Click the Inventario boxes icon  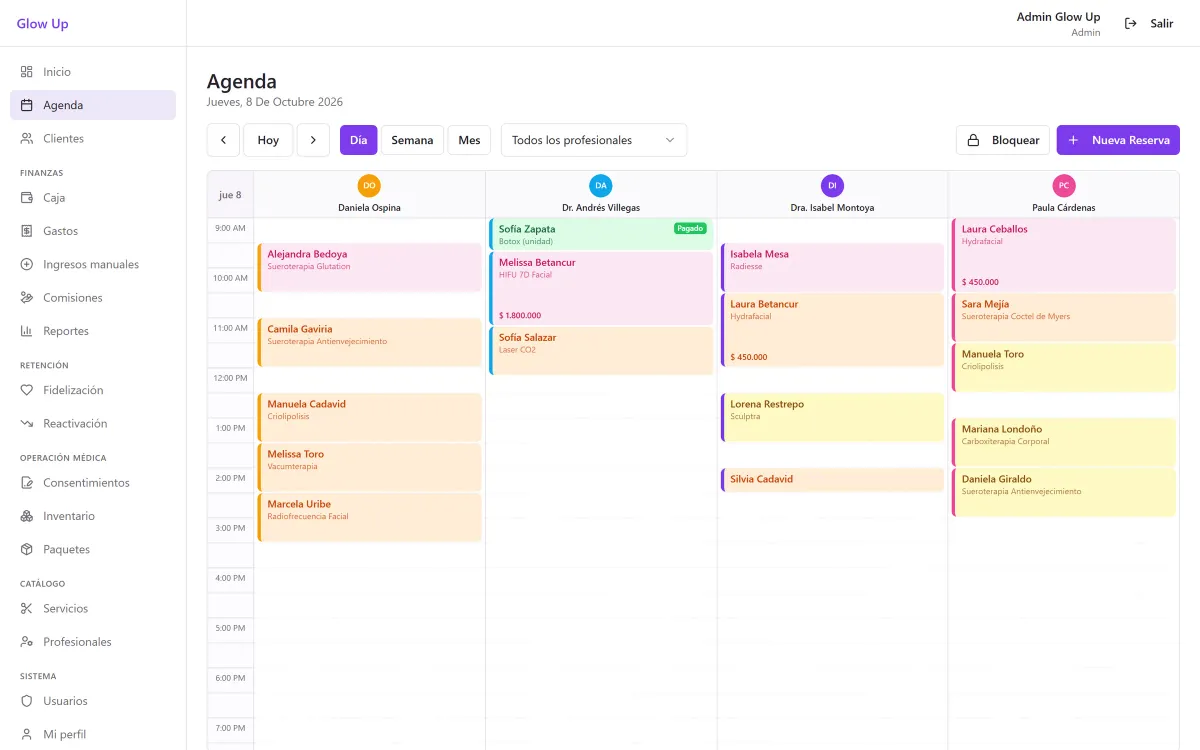point(27,516)
